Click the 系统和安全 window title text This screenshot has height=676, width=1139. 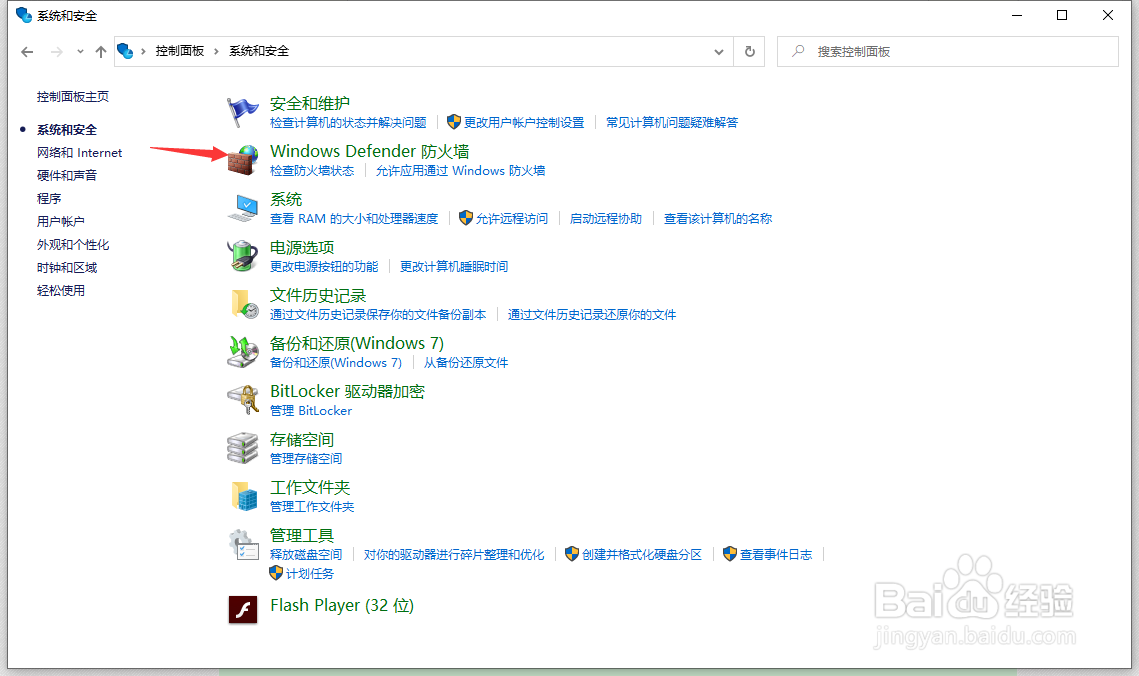coord(67,15)
